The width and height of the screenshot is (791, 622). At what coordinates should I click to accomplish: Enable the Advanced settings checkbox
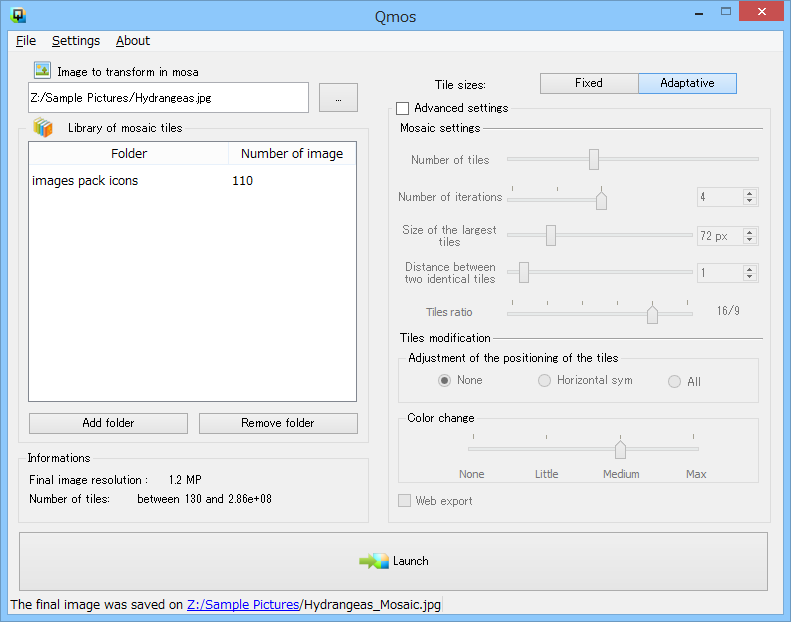click(403, 108)
